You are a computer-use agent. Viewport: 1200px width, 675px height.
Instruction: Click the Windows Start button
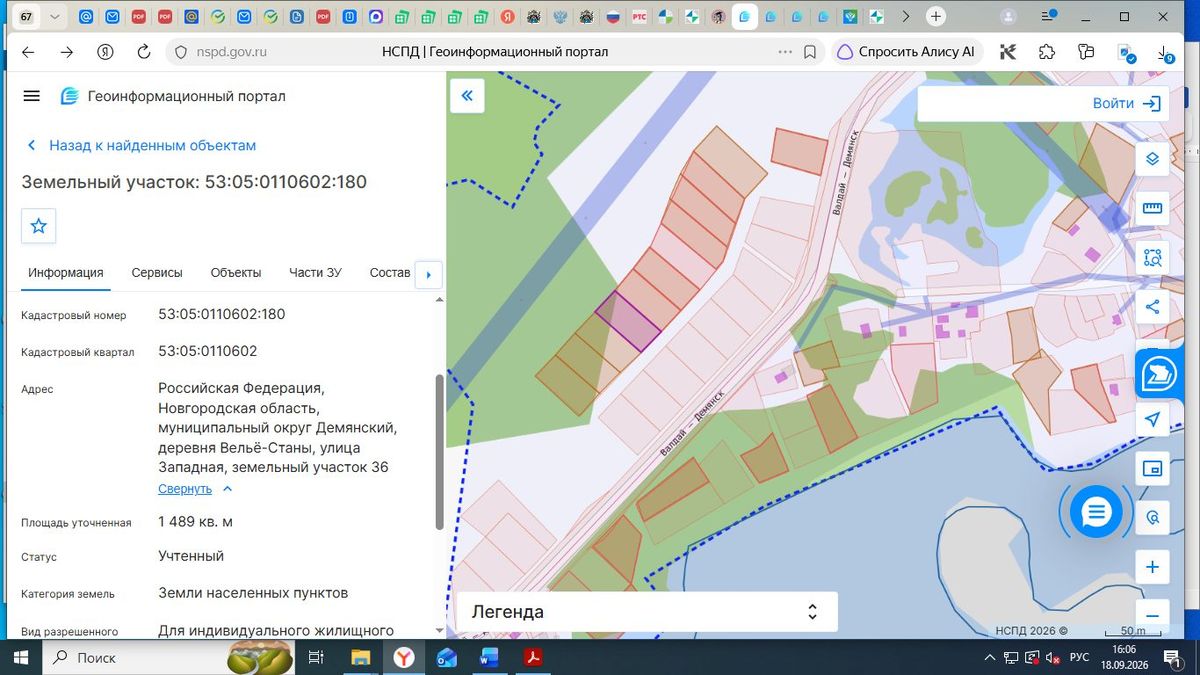tap(21, 657)
